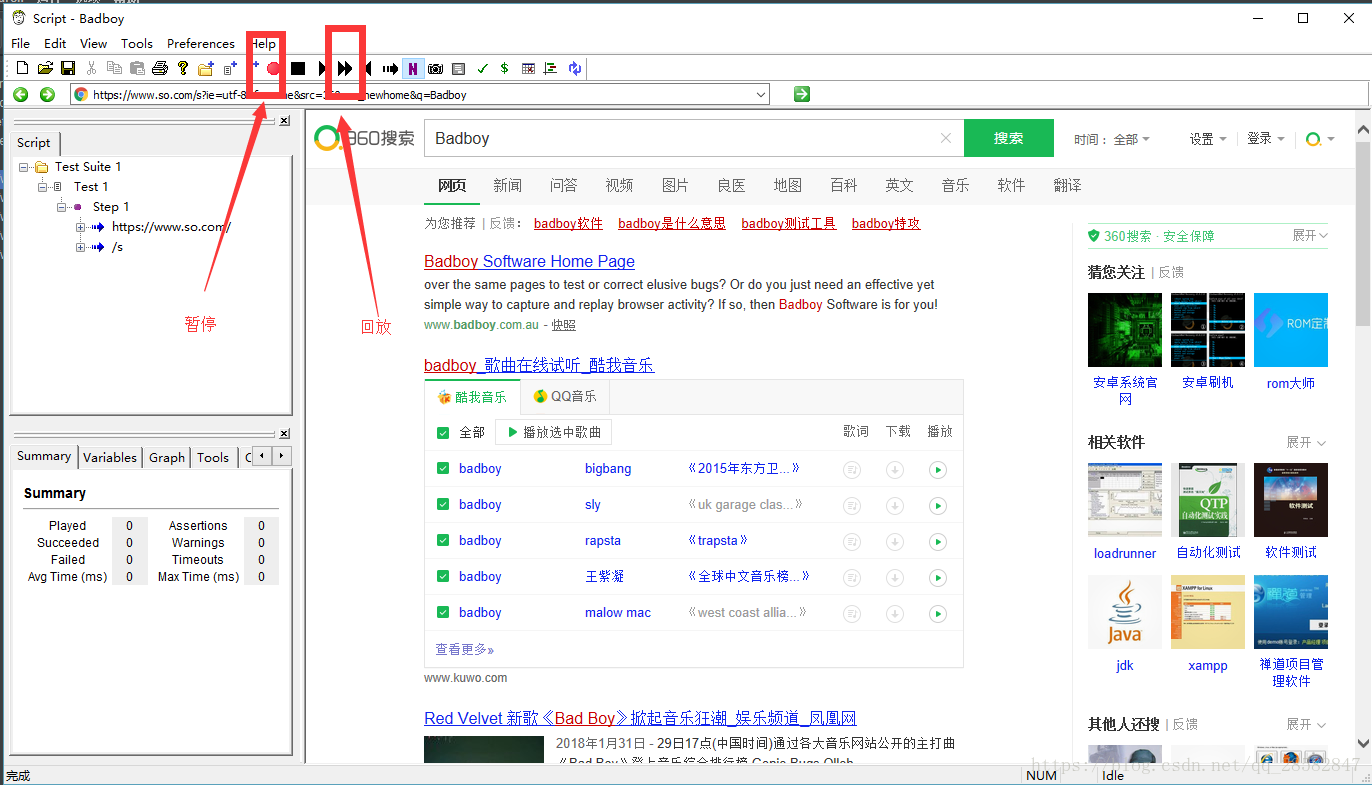1372x785 pixels.
Task: Collapse Step 1 tree node
Action: (x=62, y=207)
